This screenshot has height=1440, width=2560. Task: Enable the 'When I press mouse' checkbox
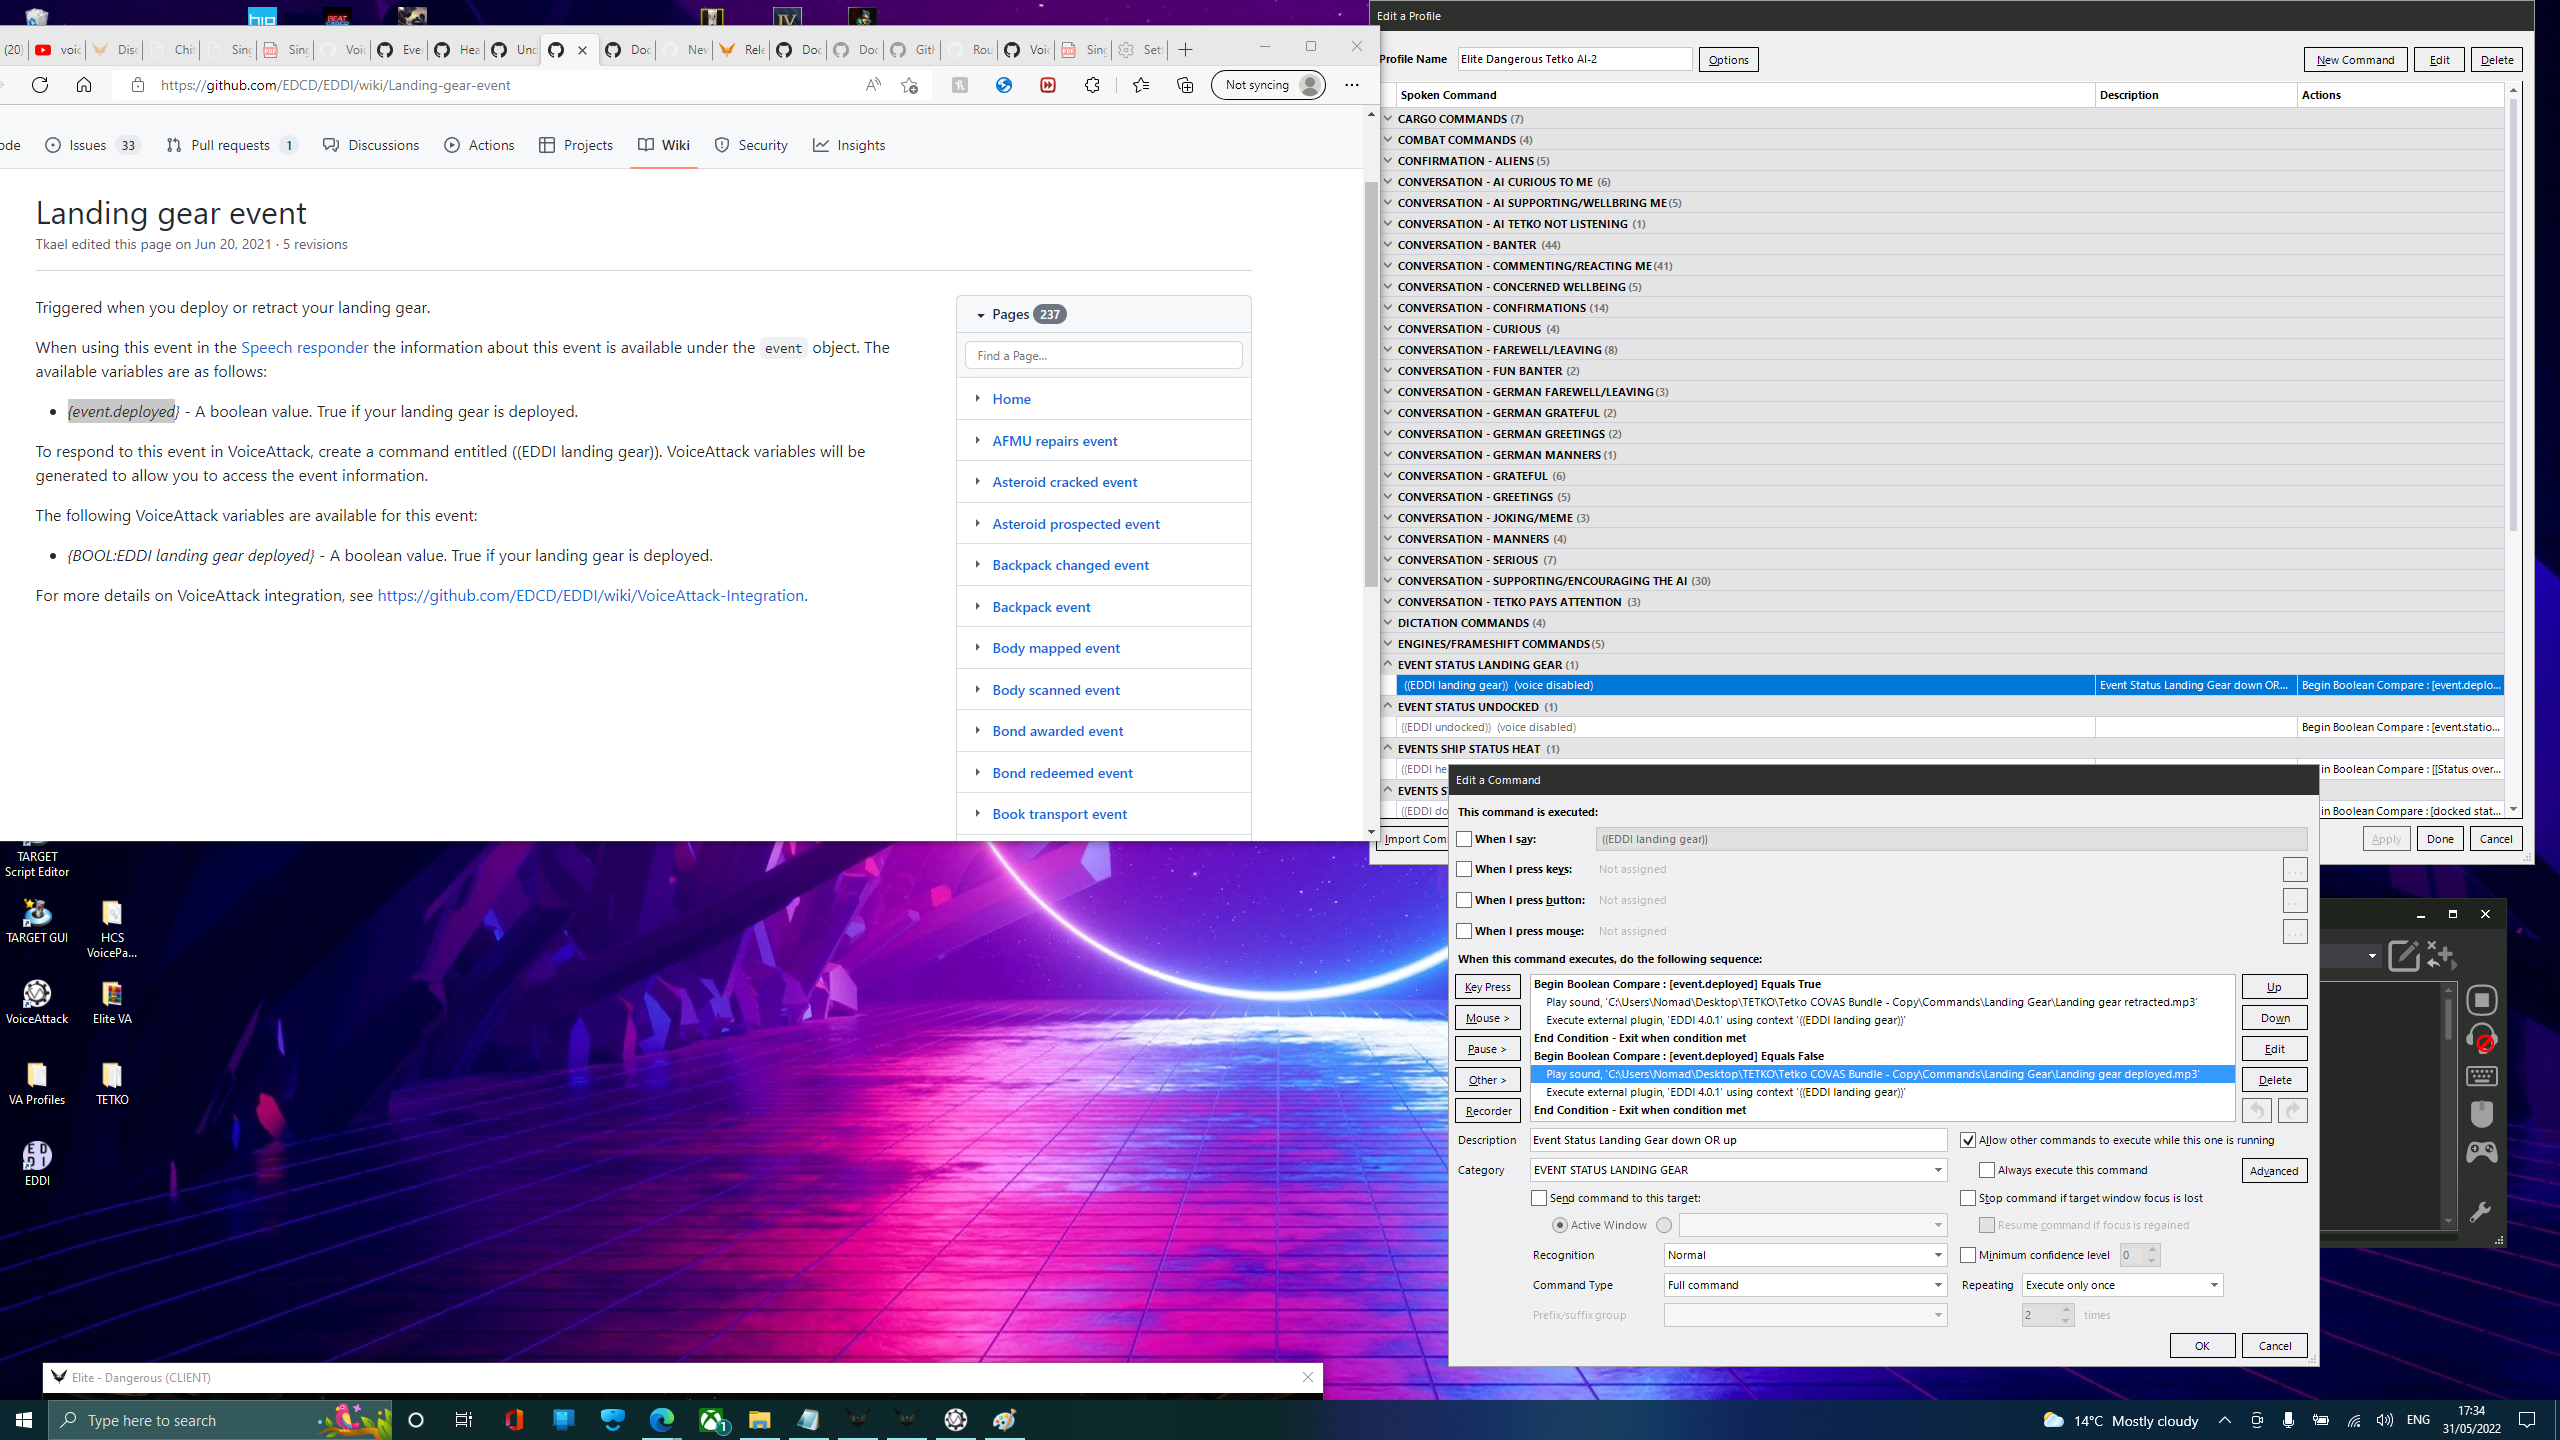point(1464,931)
